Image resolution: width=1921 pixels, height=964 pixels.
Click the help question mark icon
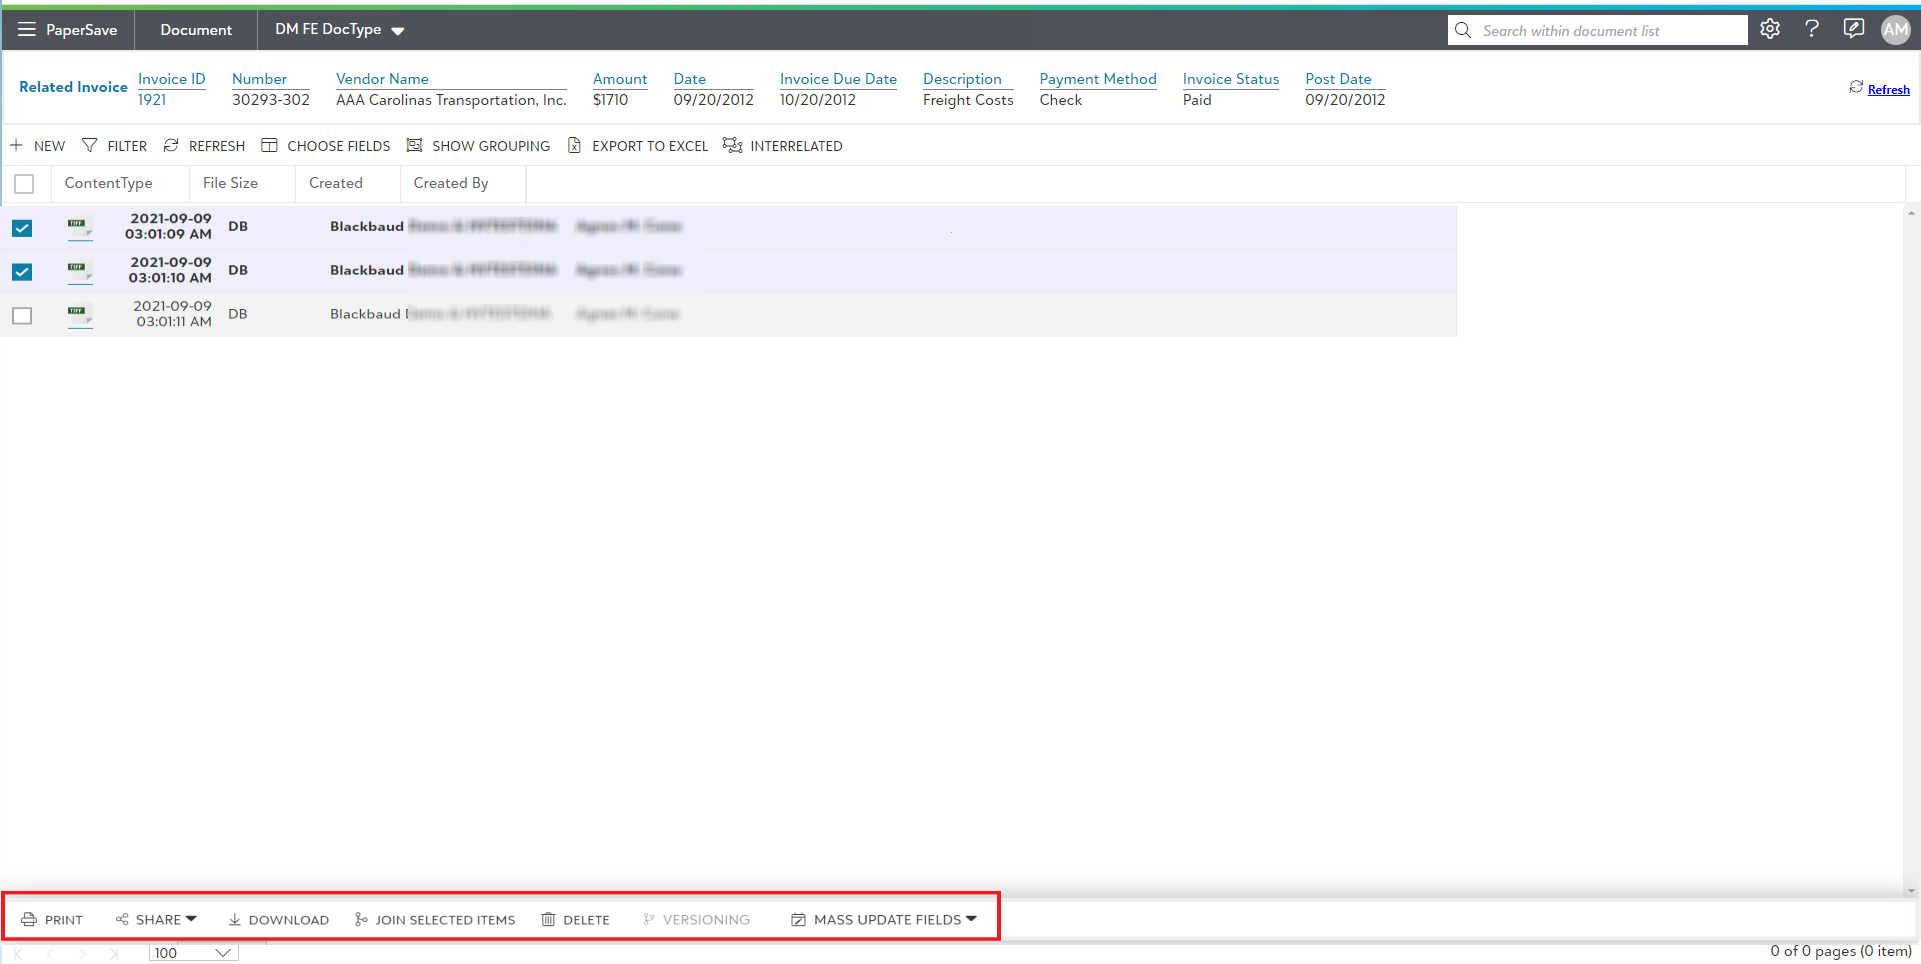[1812, 30]
